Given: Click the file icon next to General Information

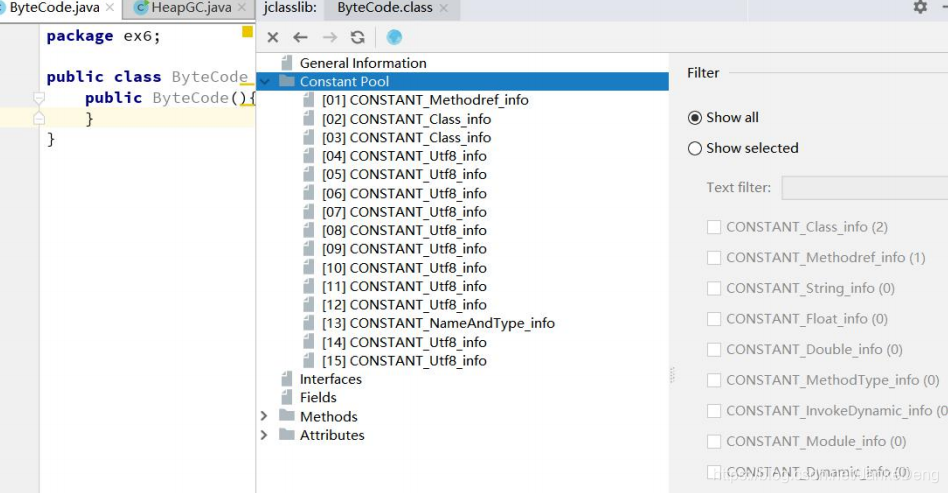Looking at the screenshot, I should point(287,62).
